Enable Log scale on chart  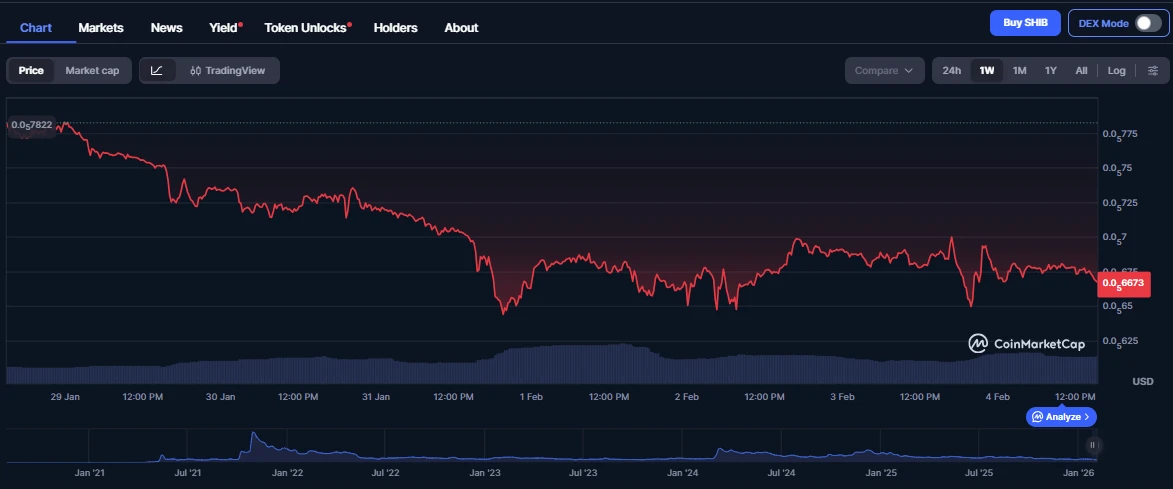click(x=1116, y=70)
